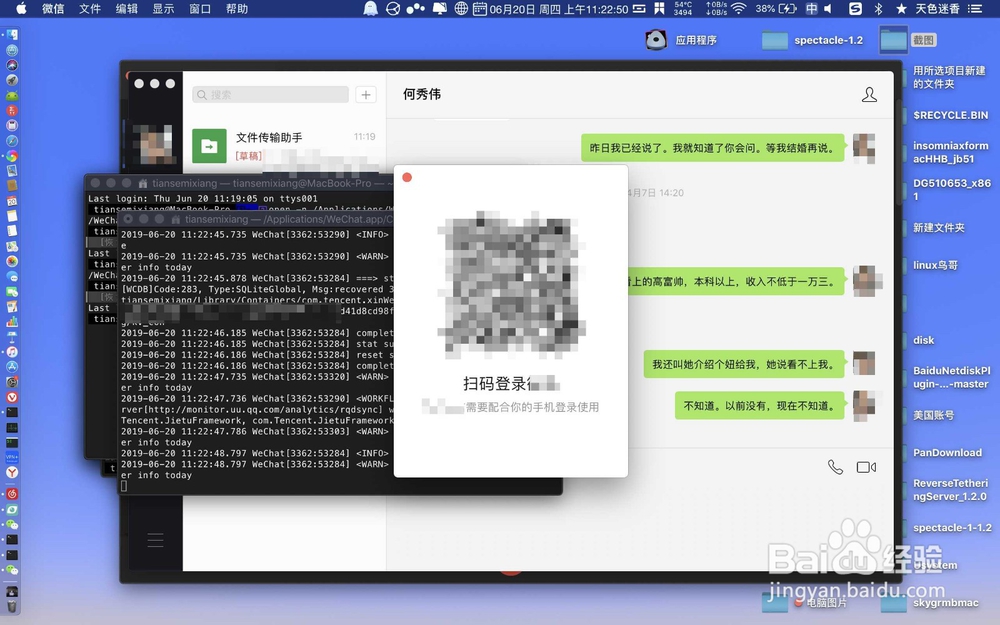Open Finder from the Dock
This screenshot has width=1000, height=625.
coord(12,35)
